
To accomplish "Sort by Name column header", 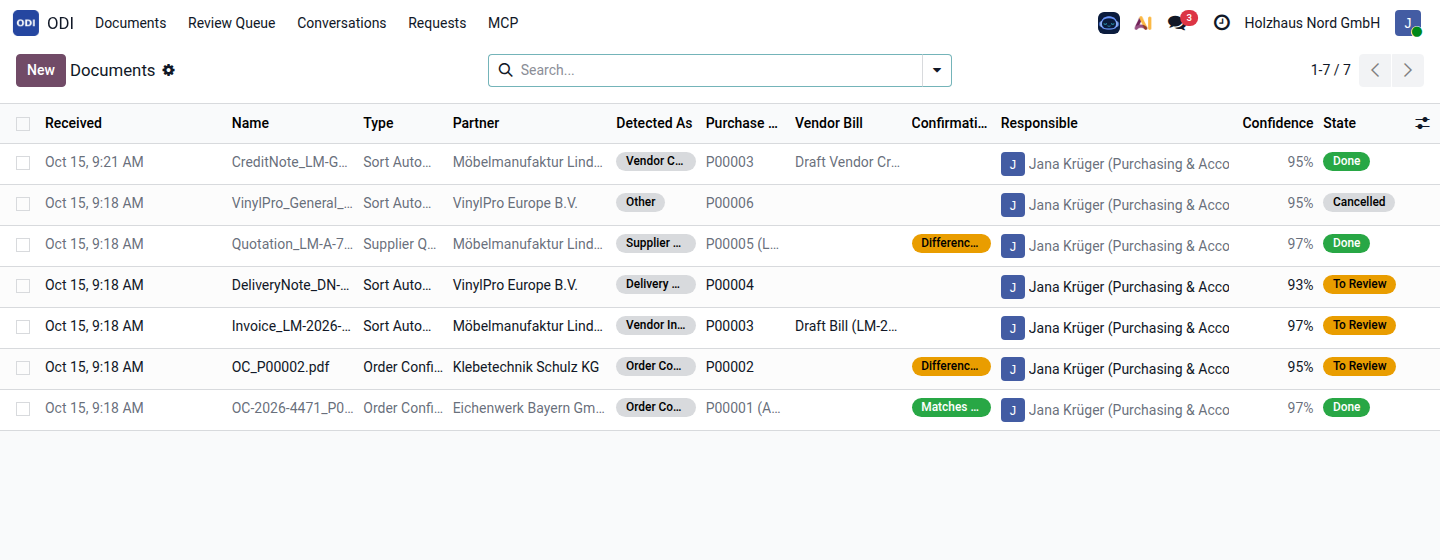I will pyautogui.click(x=250, y=123).
